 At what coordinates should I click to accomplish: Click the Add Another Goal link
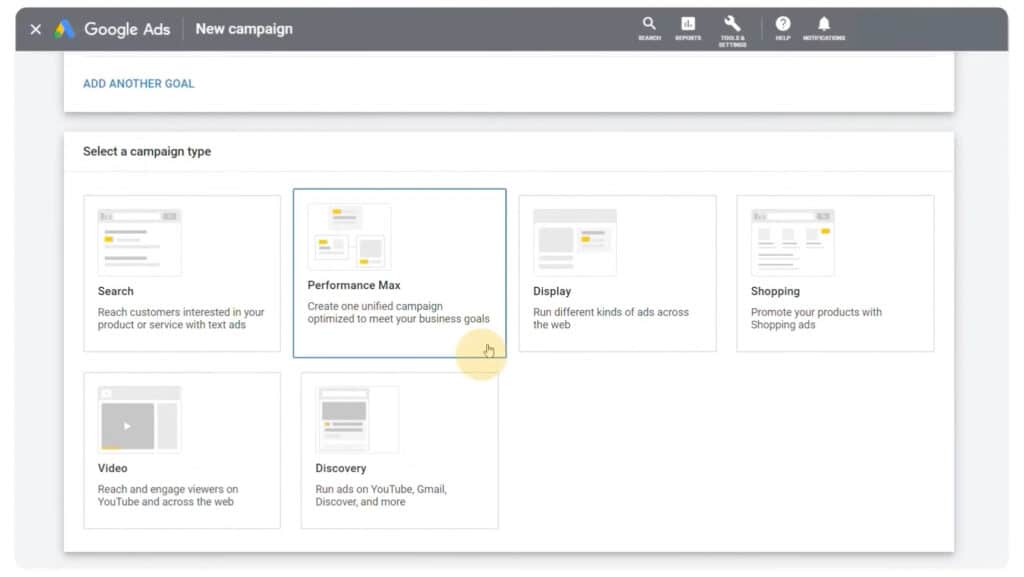[138, 84]
